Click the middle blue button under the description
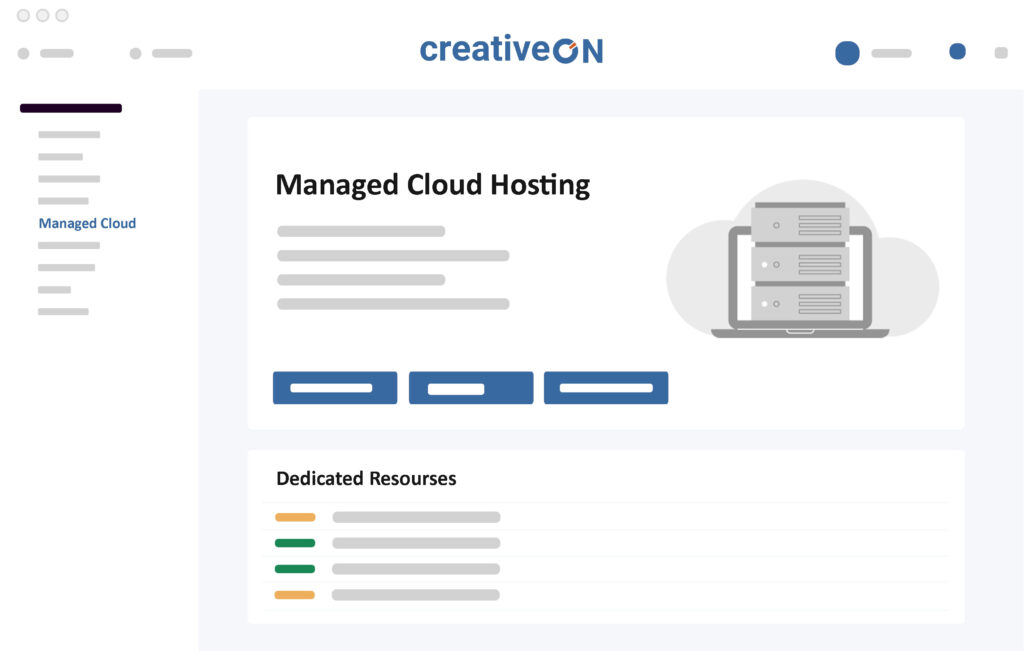The image size is (1024, 651). tap(470, 388)
